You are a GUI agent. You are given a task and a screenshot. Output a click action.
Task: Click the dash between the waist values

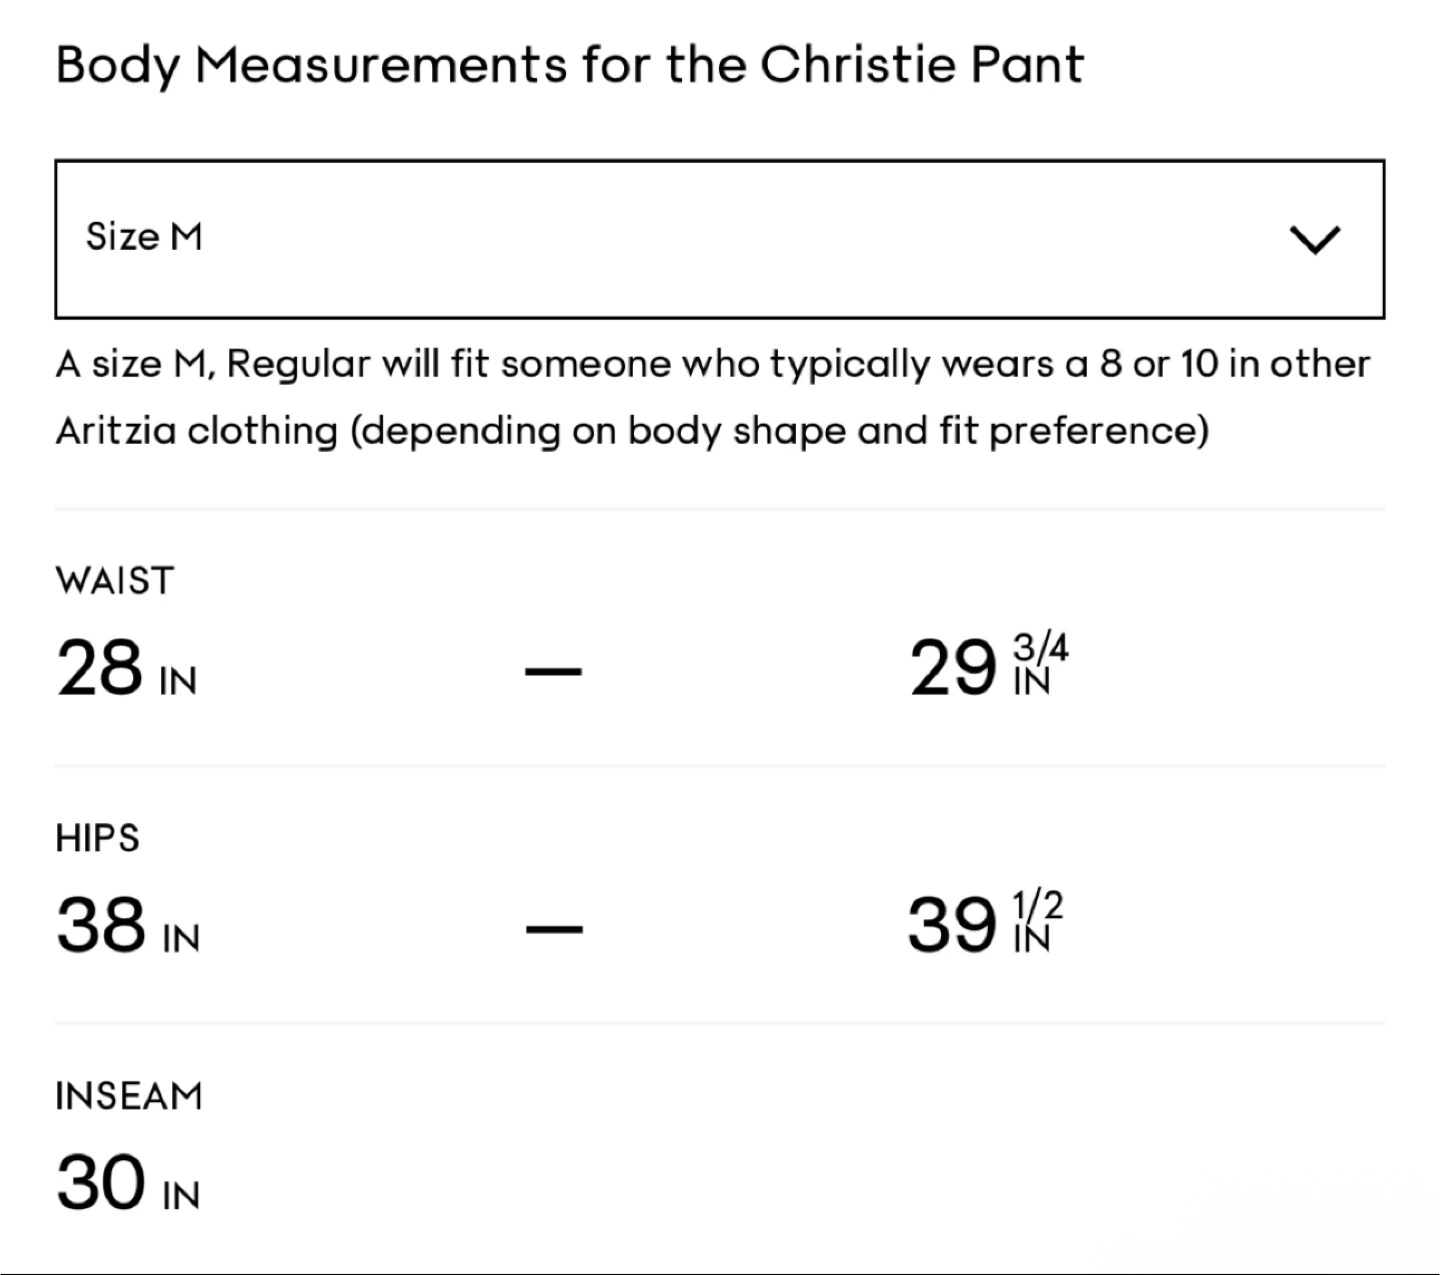pos(553,671)
